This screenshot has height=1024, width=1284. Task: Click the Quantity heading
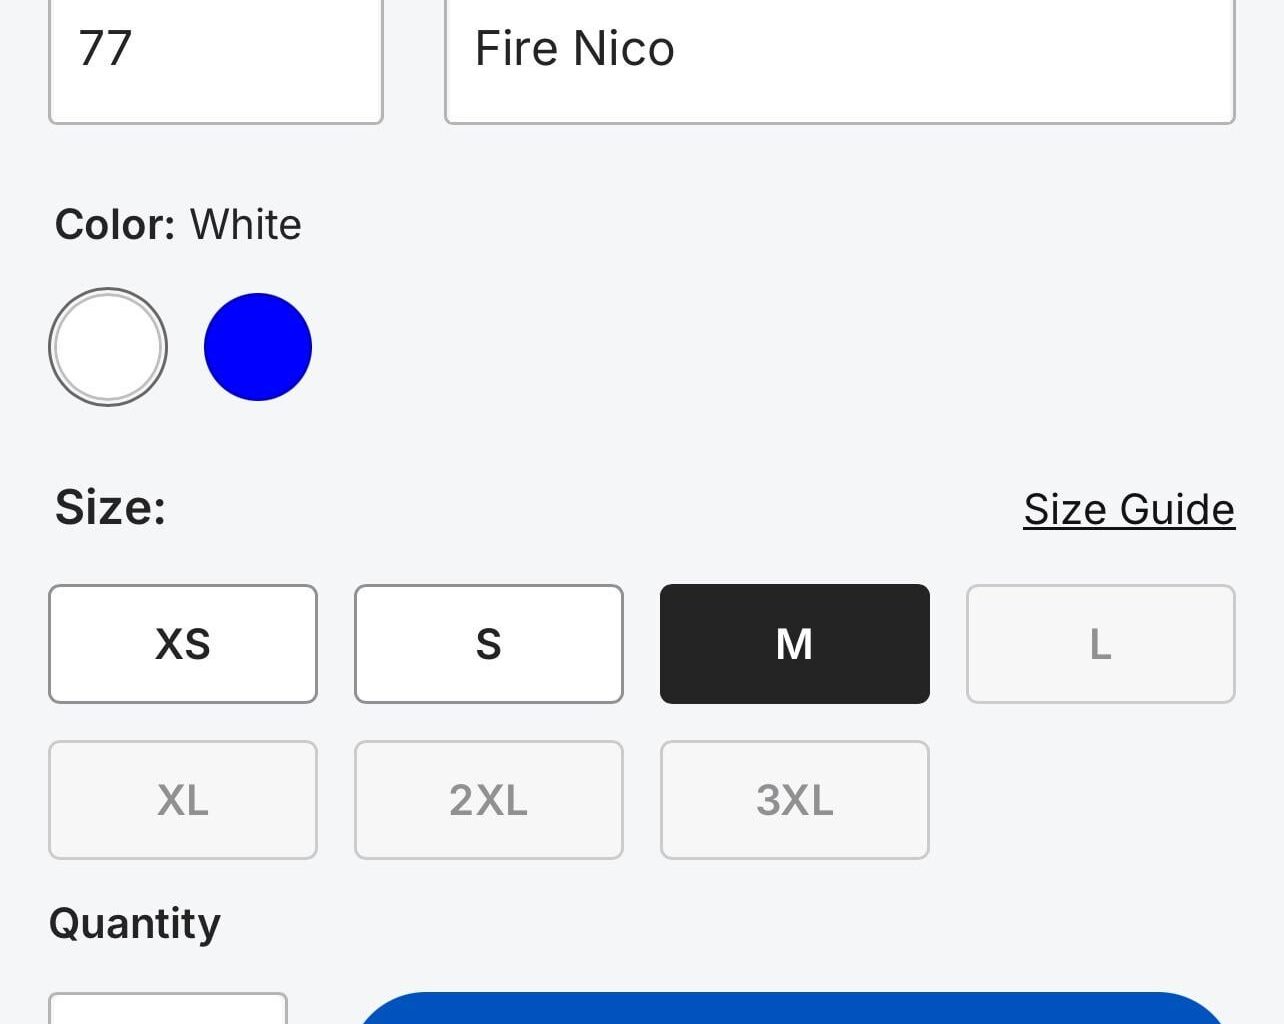(x=136, y=923)
